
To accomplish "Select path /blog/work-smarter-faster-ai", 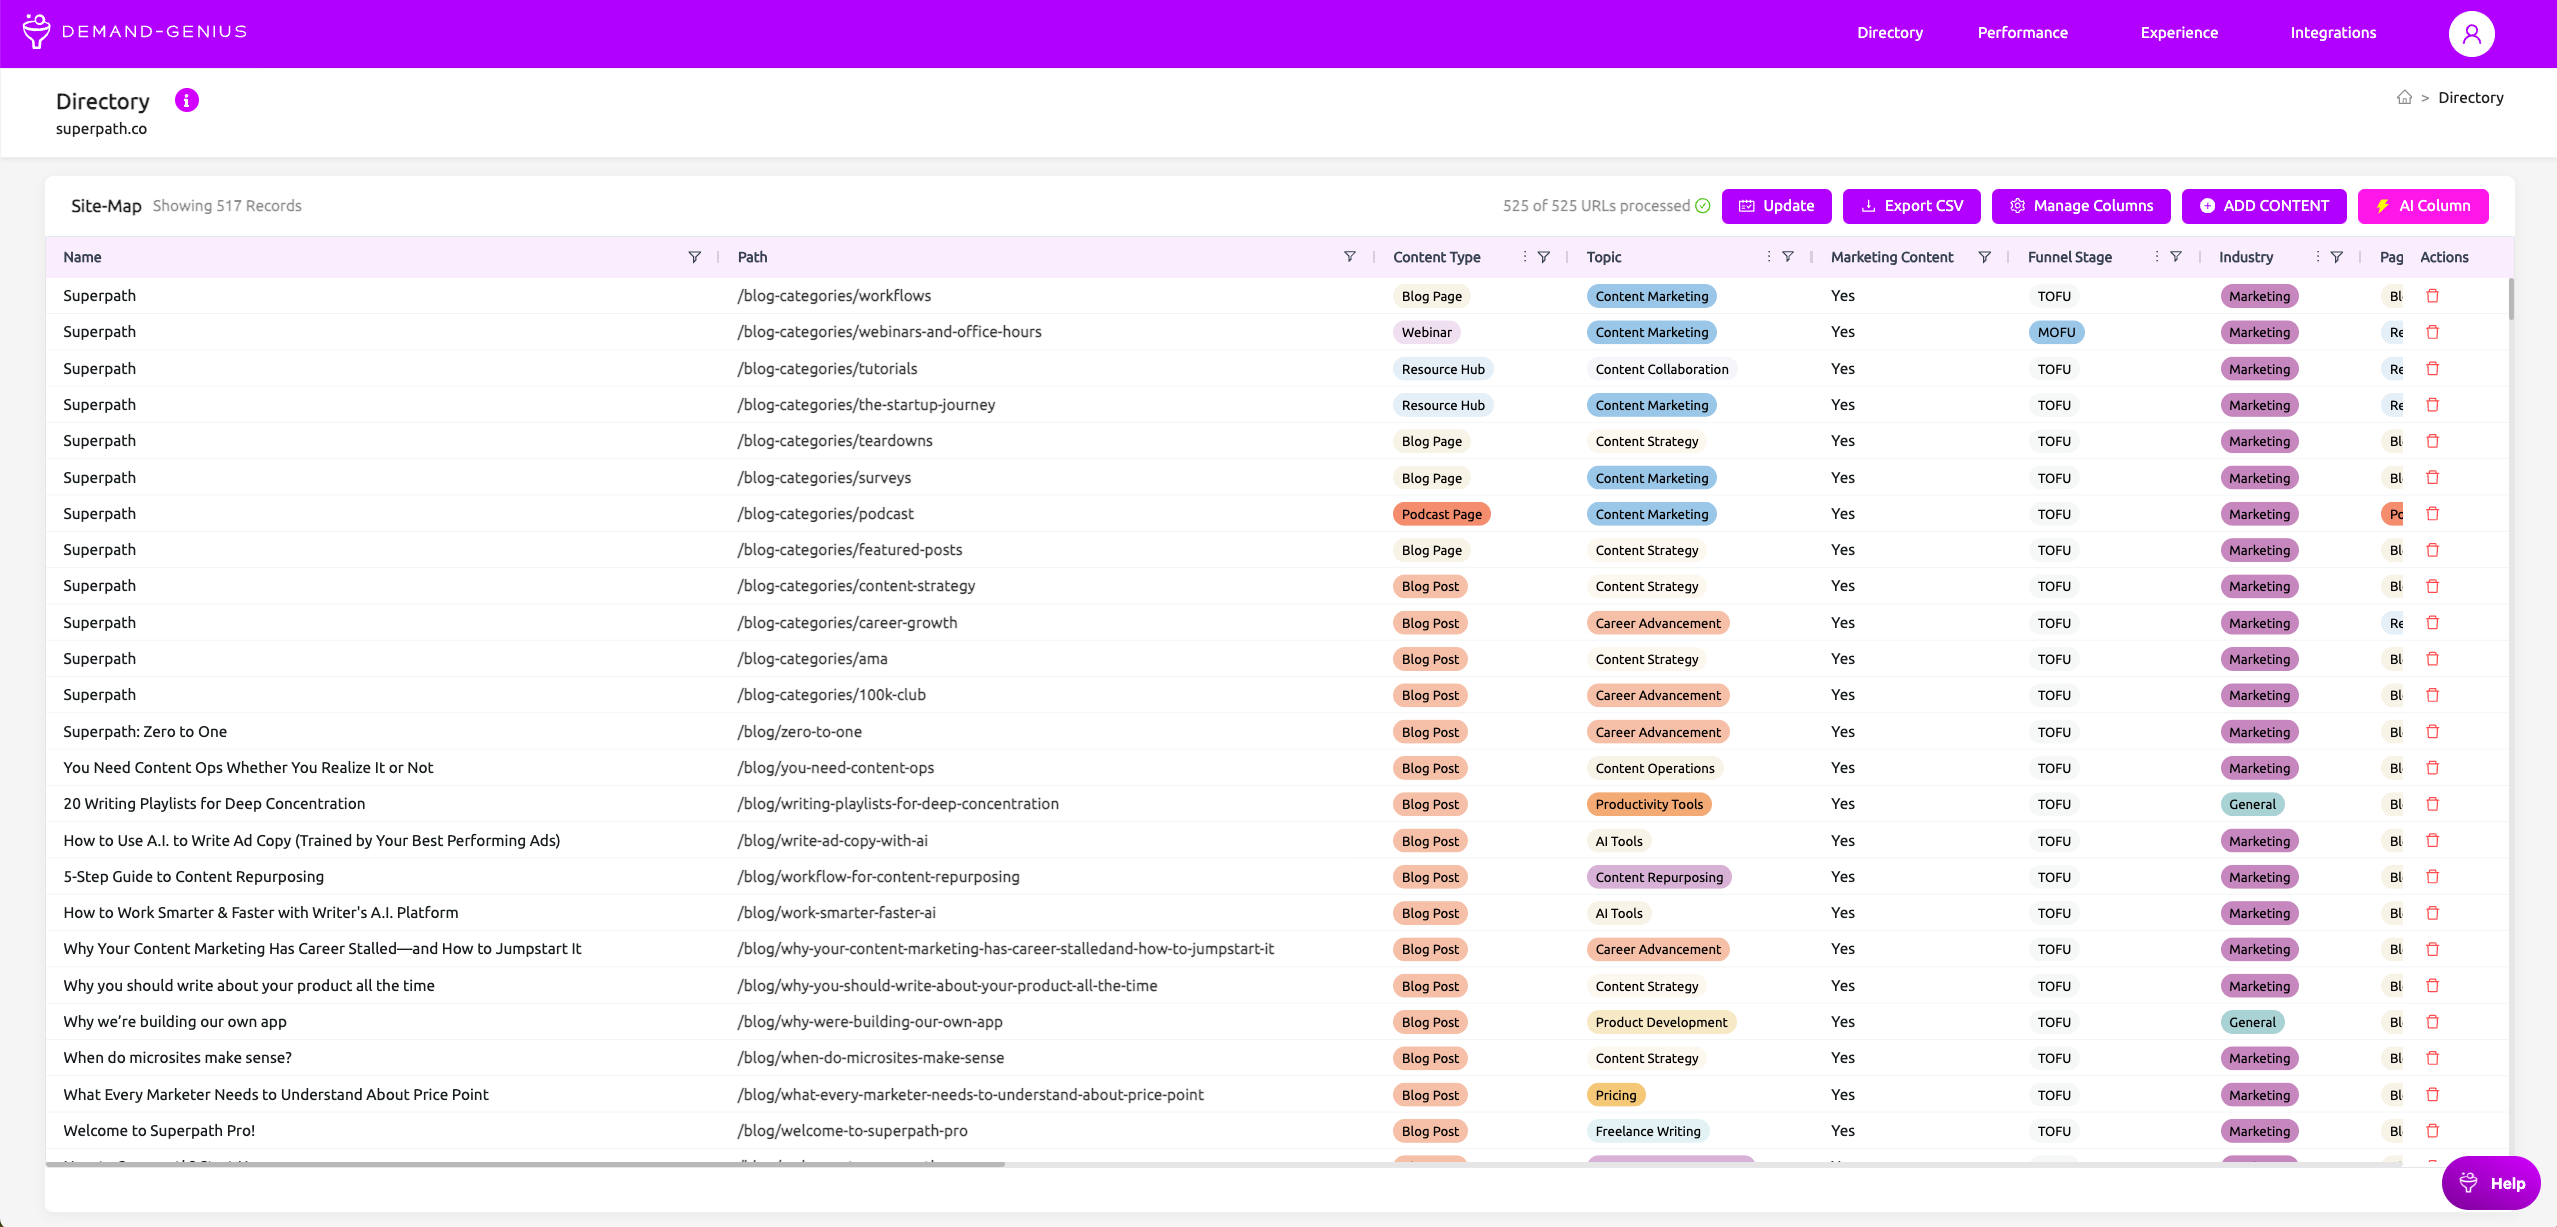I will pos(836,913).
